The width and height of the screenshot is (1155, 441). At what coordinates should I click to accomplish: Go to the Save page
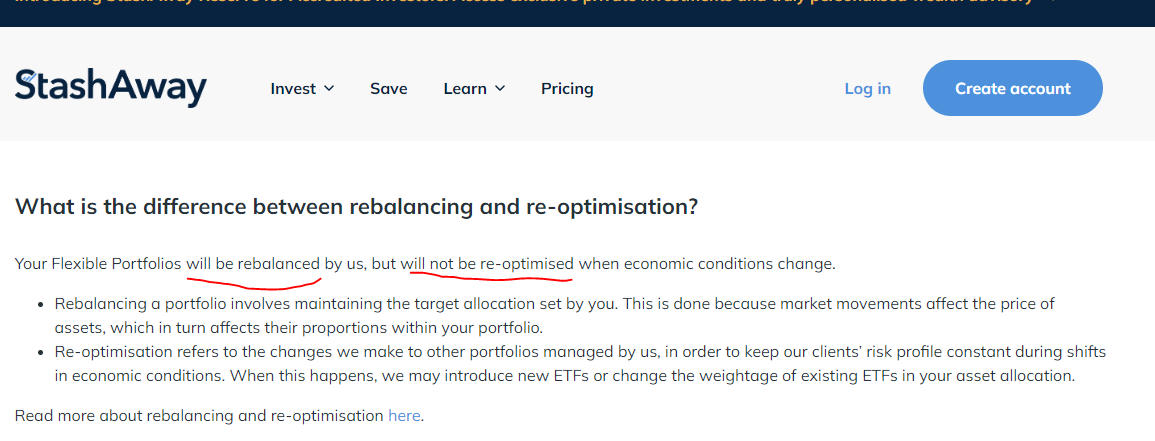click(389, 88)
